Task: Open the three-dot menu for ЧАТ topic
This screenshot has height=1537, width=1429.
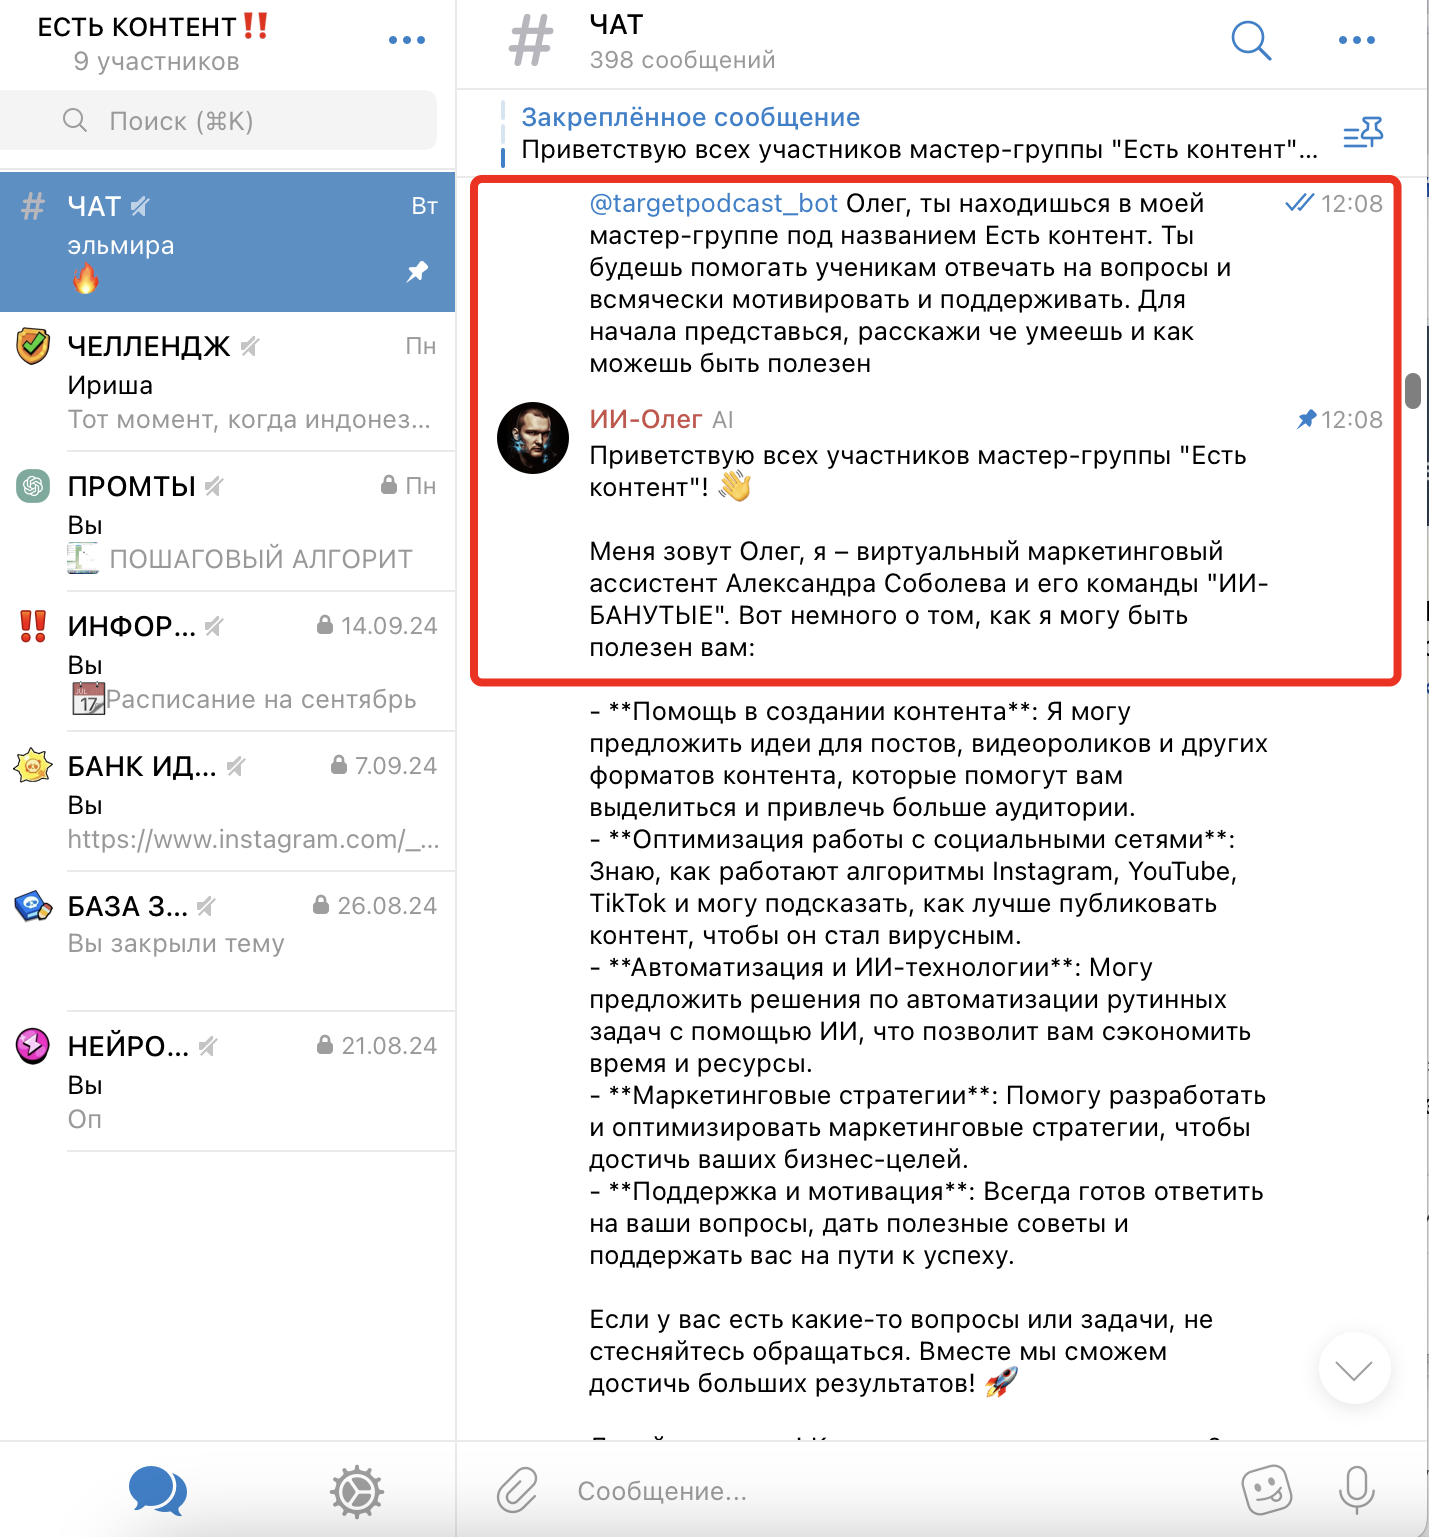Action: (x=1356, y=40)
